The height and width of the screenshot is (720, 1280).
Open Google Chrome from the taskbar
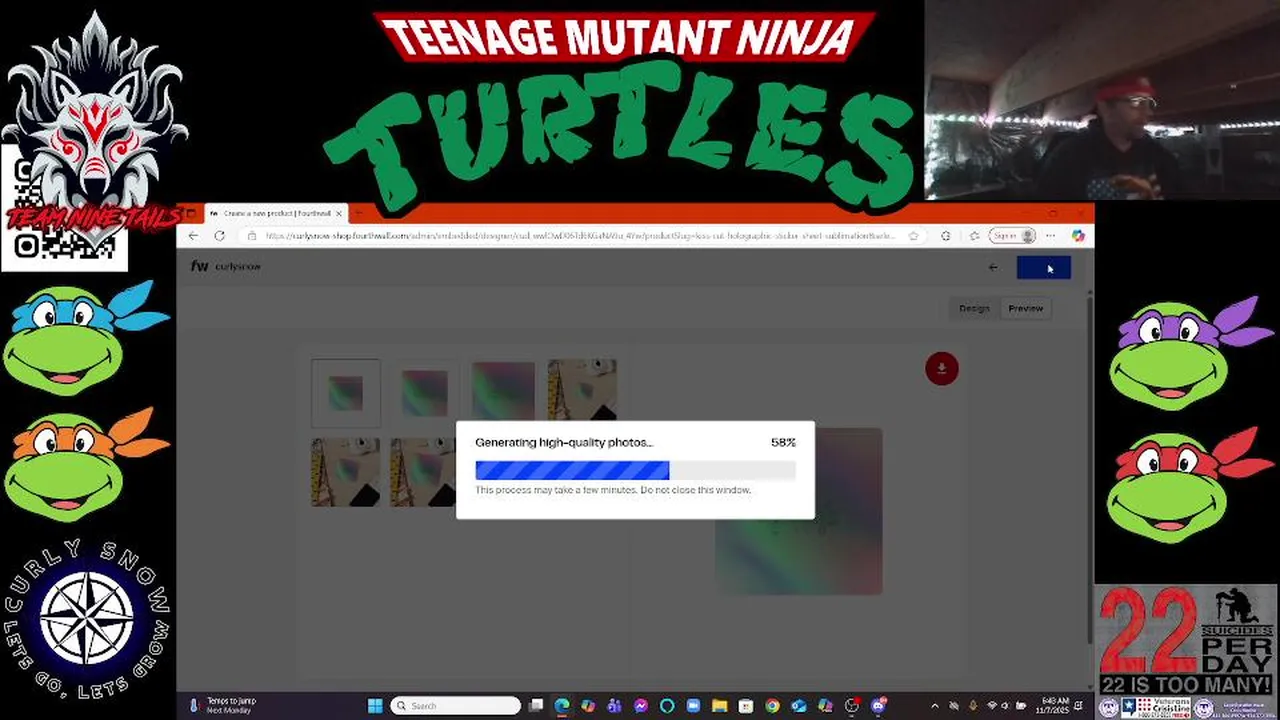772,706
